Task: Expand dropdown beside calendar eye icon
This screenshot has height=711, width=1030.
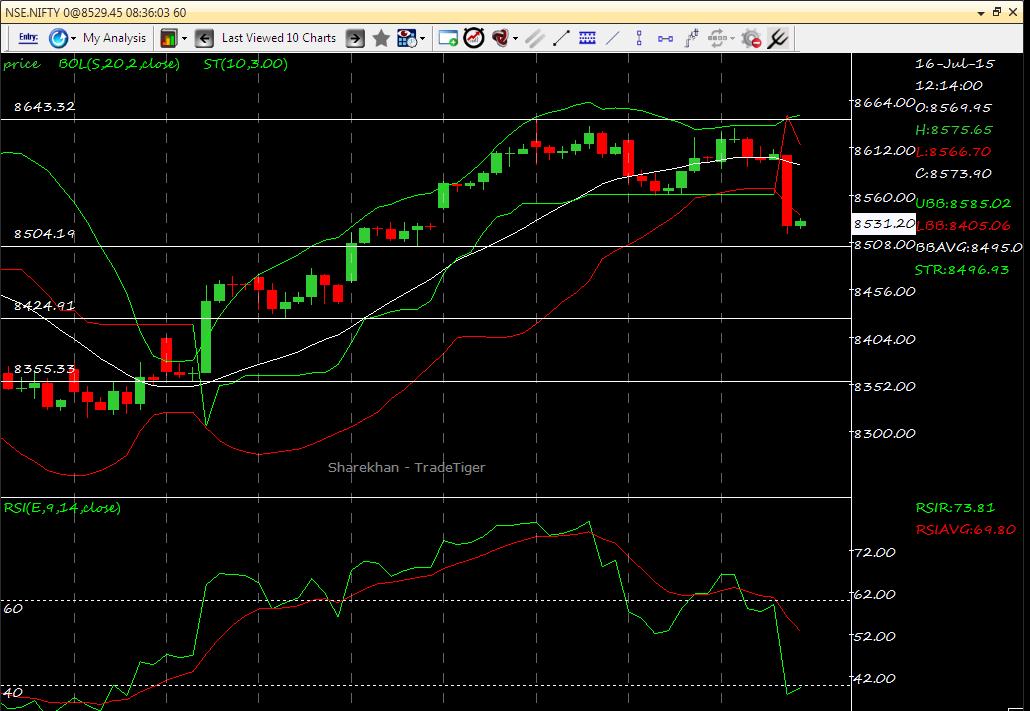Action: pos(422,38)
